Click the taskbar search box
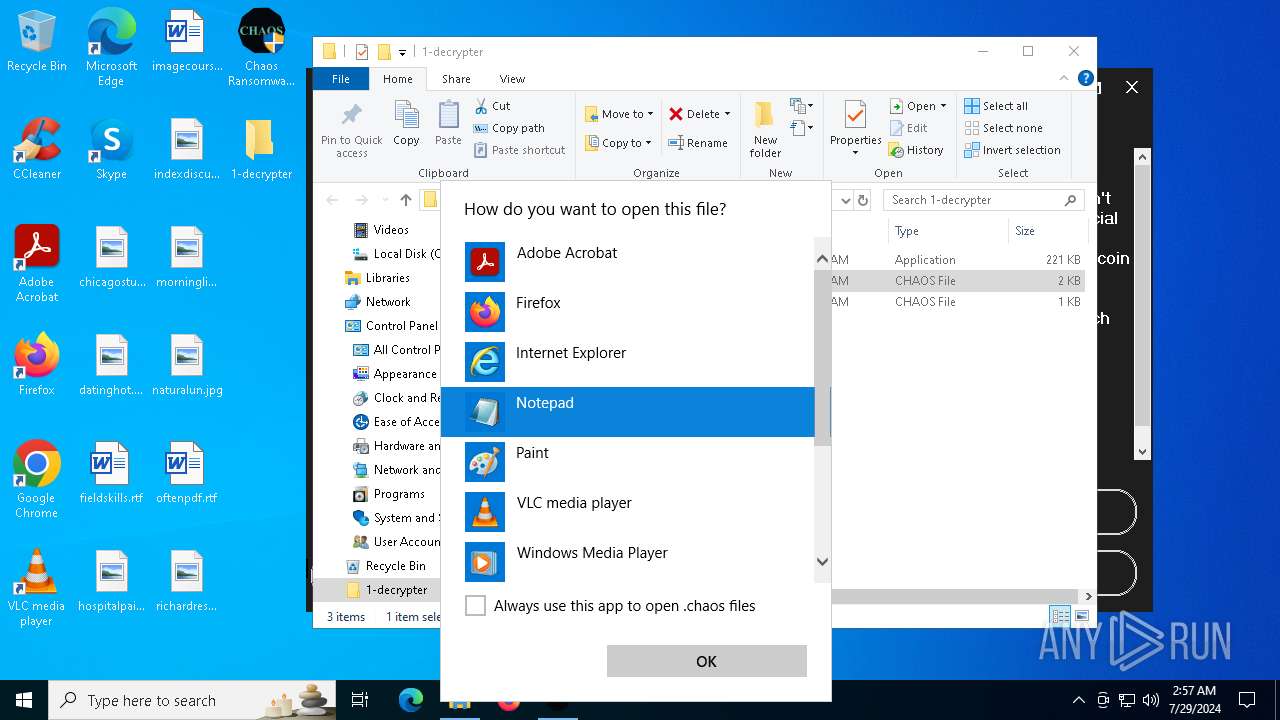Image resolution: width=1280 pixels, height=720 pixels. [194, 700]
